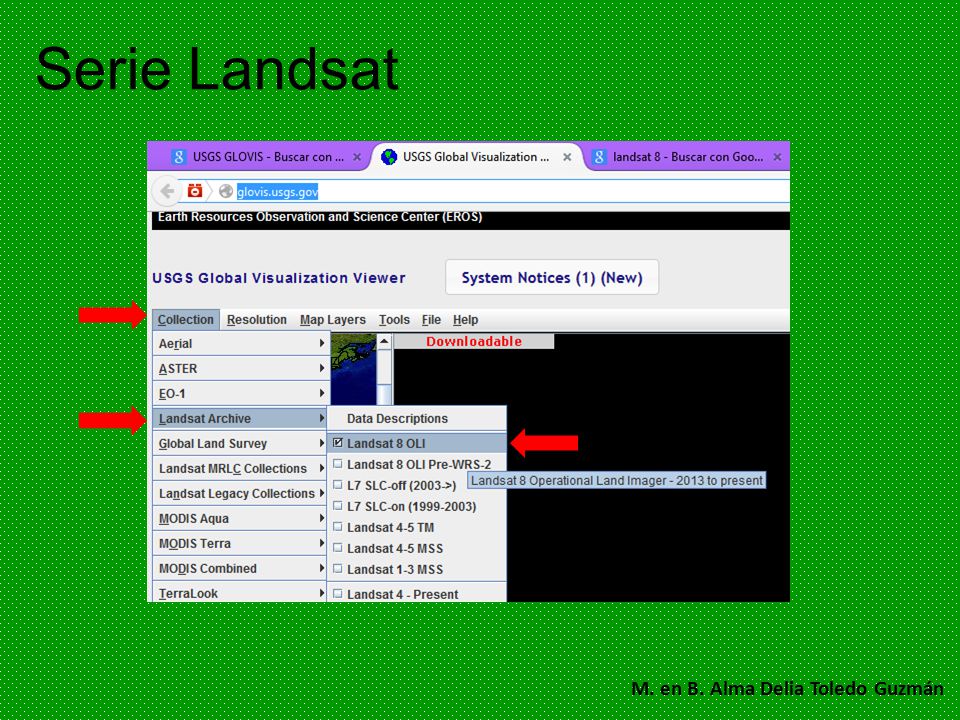Click the red Downloadable label
Image resolution: width=960 pixels, height=720 pixels.
tap(474, 342)
